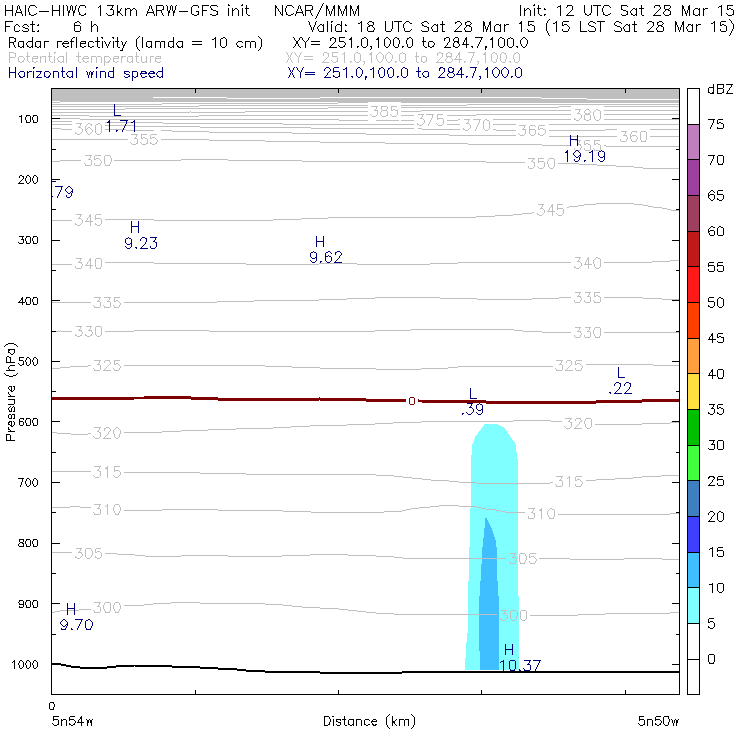Image resolution: width=740 pixels, height=740 pixels.
Task: Click the 65-70 dBZ purple colorbar segment
Action: pos(693,177)
